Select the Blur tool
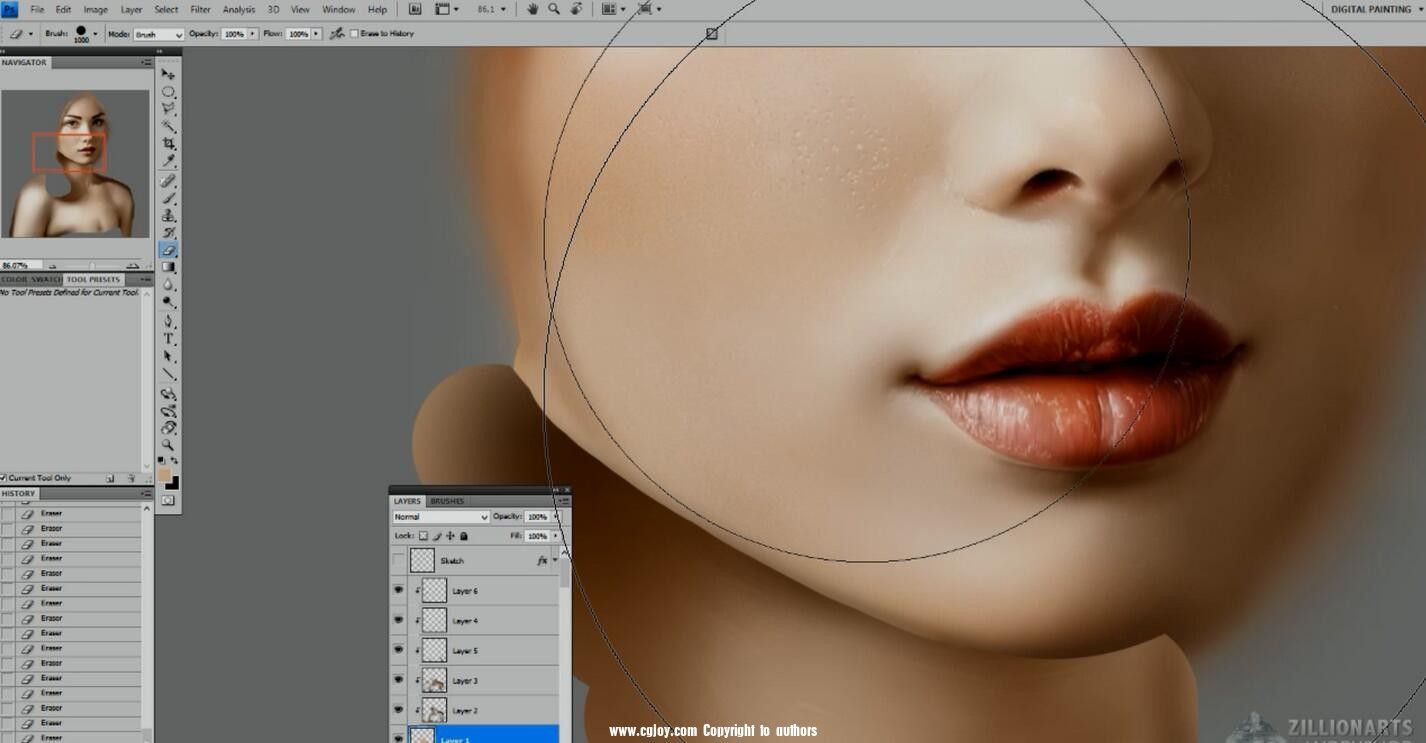 pos(168,285)
